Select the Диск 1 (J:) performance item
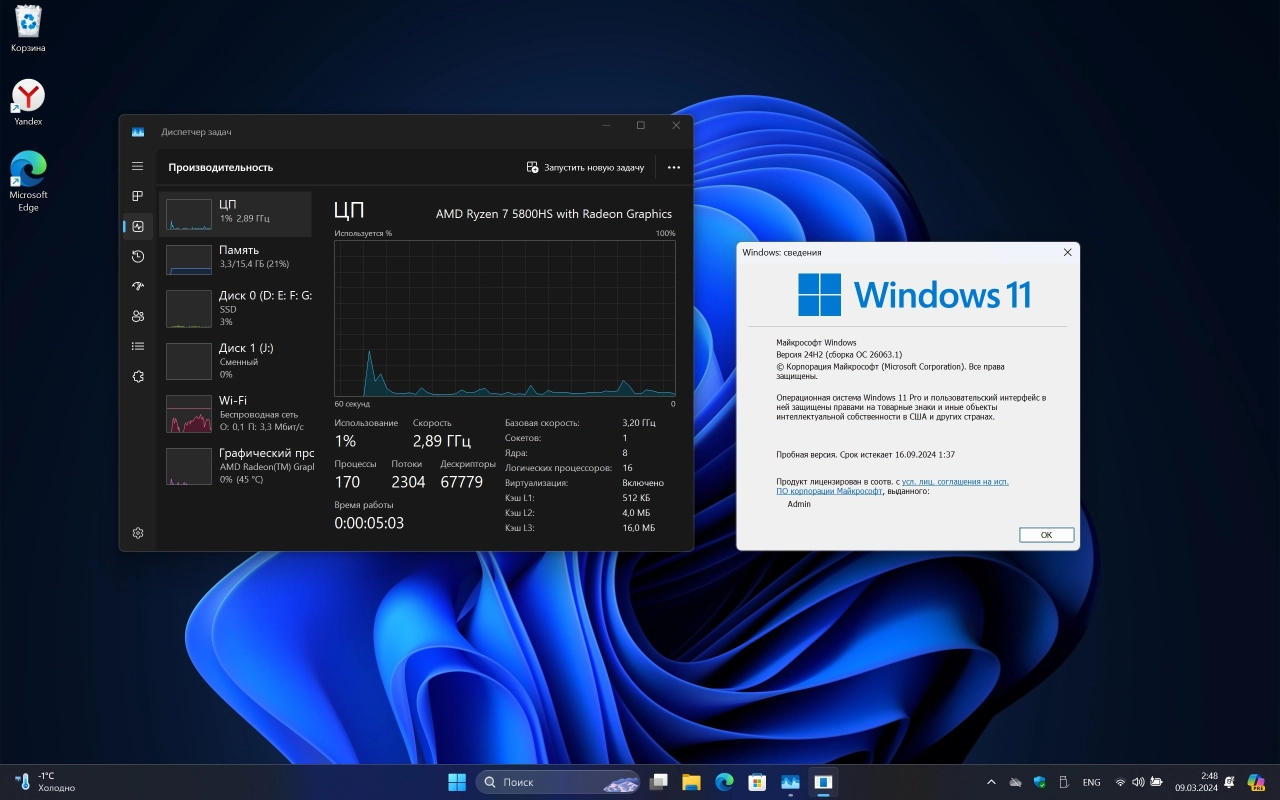Viewport: 1280px width, 800px height. [236, 360]
